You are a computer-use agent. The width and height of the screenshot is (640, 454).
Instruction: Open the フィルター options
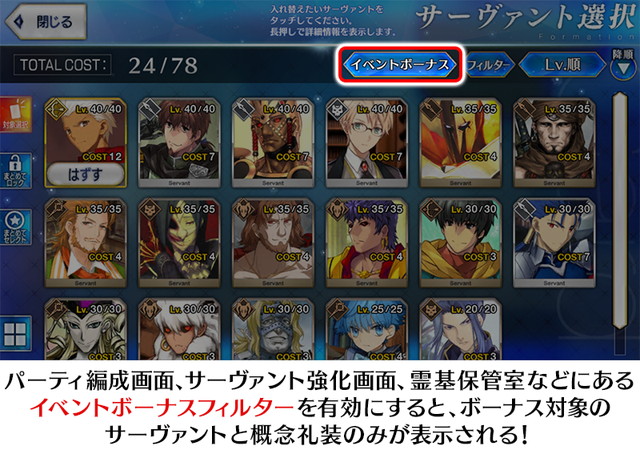point(488,65)
